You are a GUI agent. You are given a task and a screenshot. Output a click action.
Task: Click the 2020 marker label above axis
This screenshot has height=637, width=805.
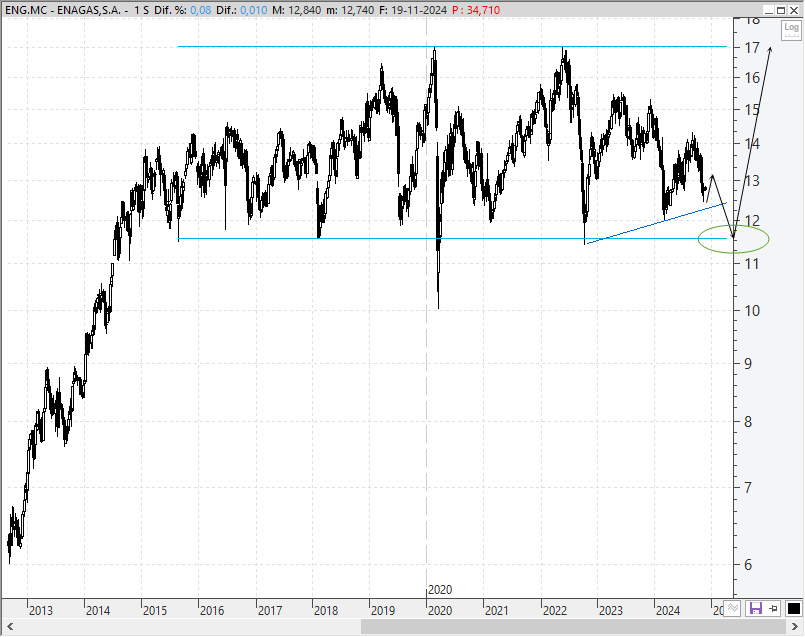click(440, 590)
